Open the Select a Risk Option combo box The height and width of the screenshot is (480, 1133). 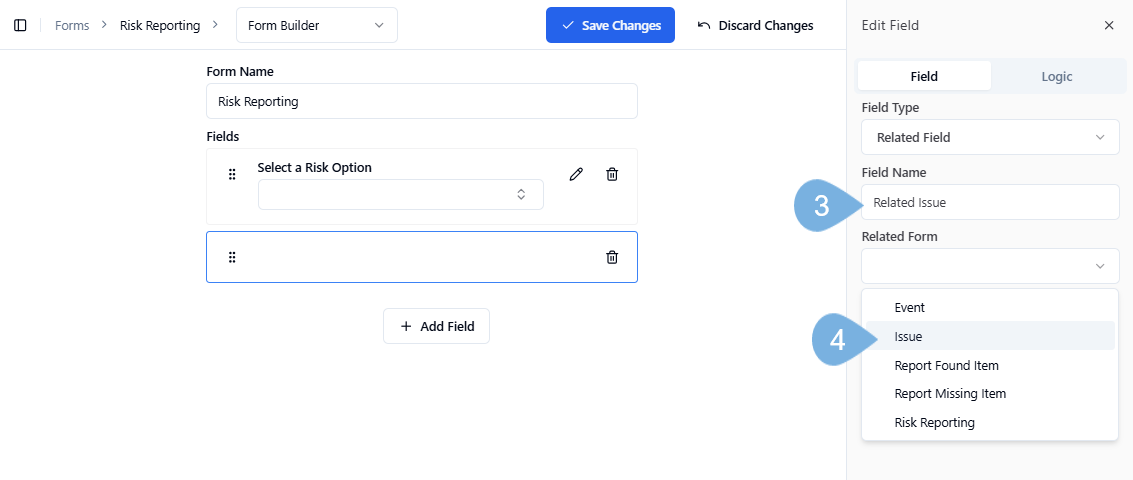(x=400, y=194)
